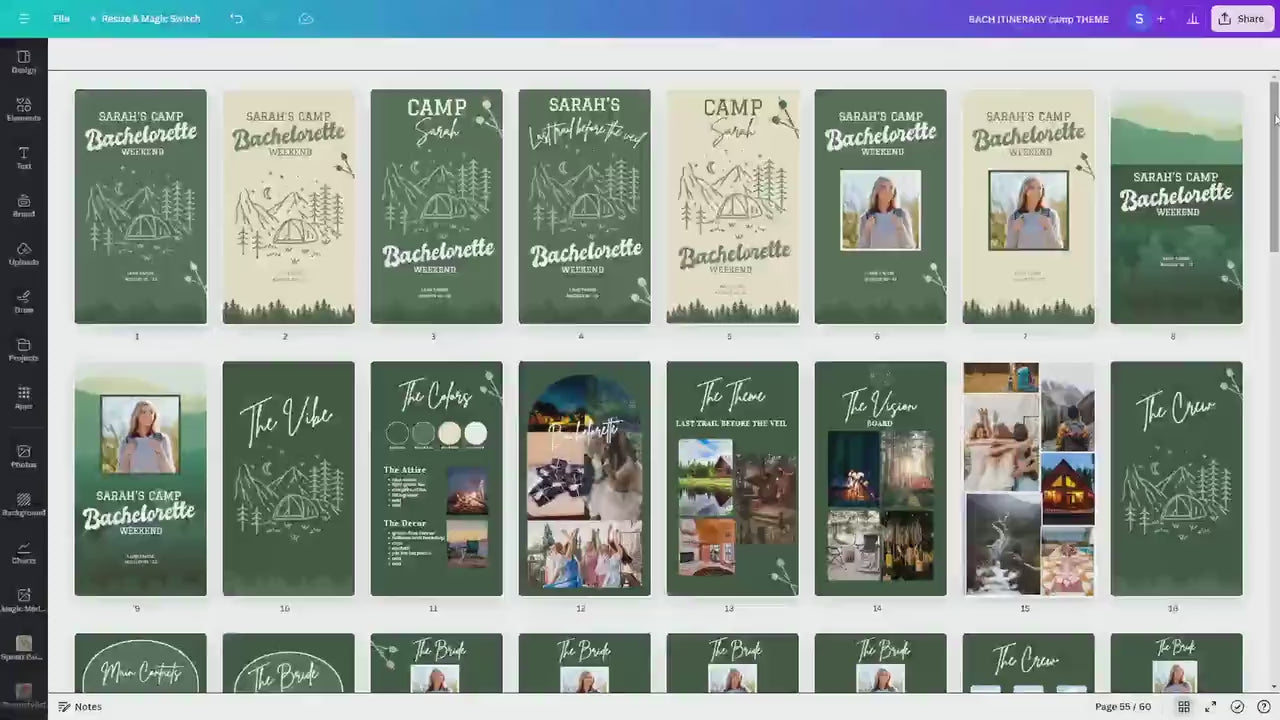
Task: Toggle fullscreen present mode
Action: pos(1210,707)
